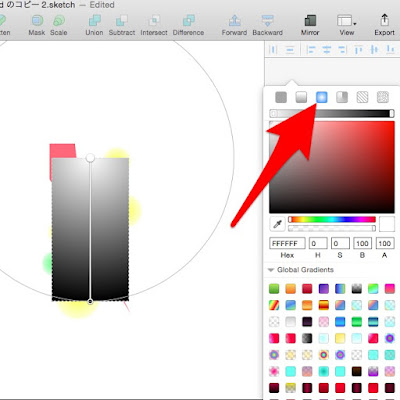The height and width of the screenshot is (400, 400).
Task: Move layer Forward in stack
Action: pyautogui.click(x=234, y=25)
